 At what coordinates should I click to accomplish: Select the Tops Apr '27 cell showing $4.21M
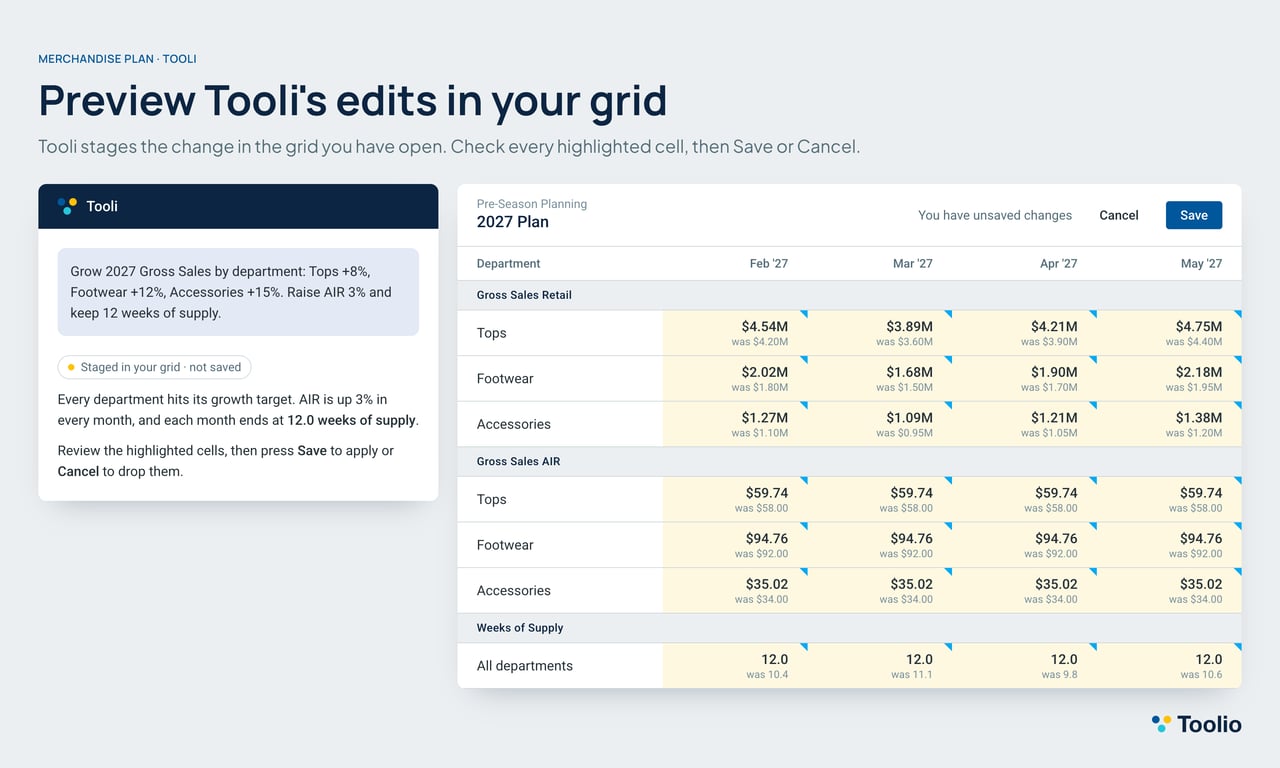point(1025,333)
